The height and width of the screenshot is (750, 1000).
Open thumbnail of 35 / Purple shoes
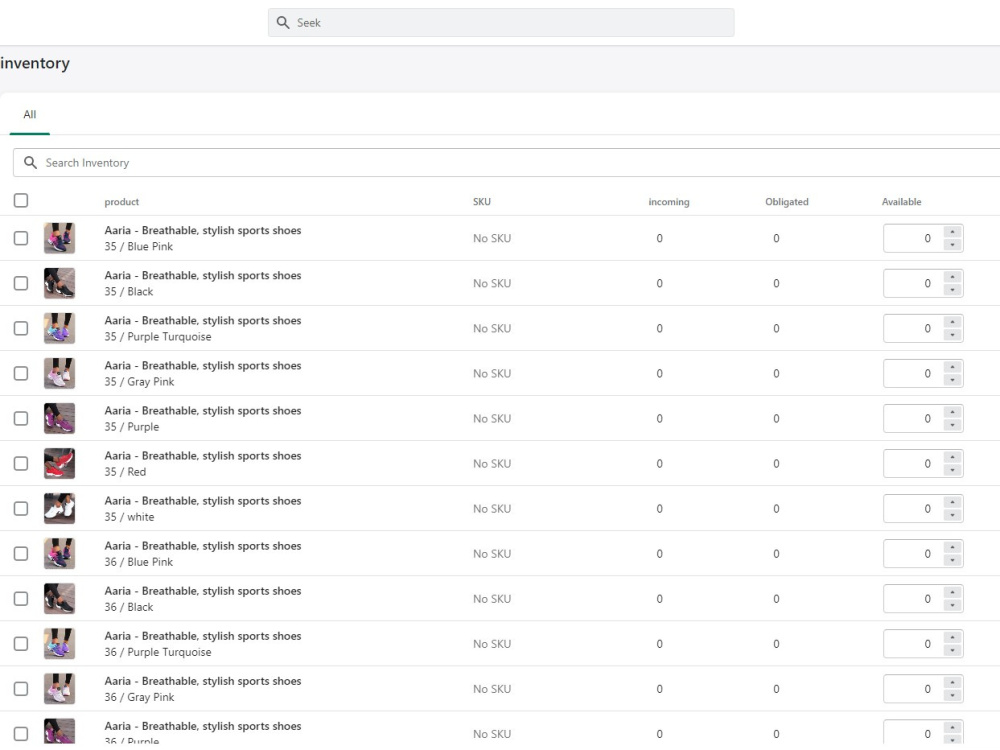(x=59, y=418)
